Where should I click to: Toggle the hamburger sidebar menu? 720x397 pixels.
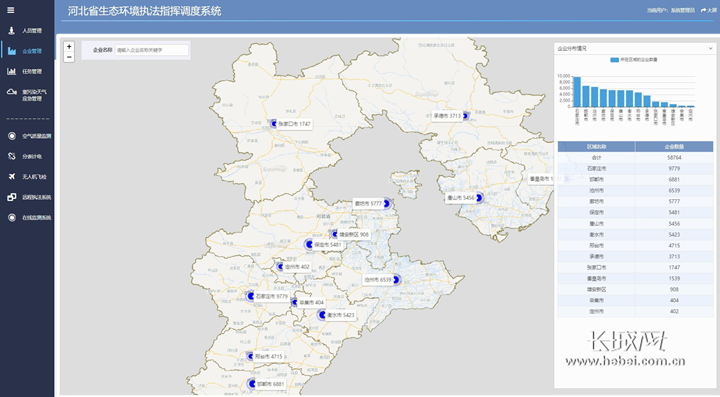(11, 10)
